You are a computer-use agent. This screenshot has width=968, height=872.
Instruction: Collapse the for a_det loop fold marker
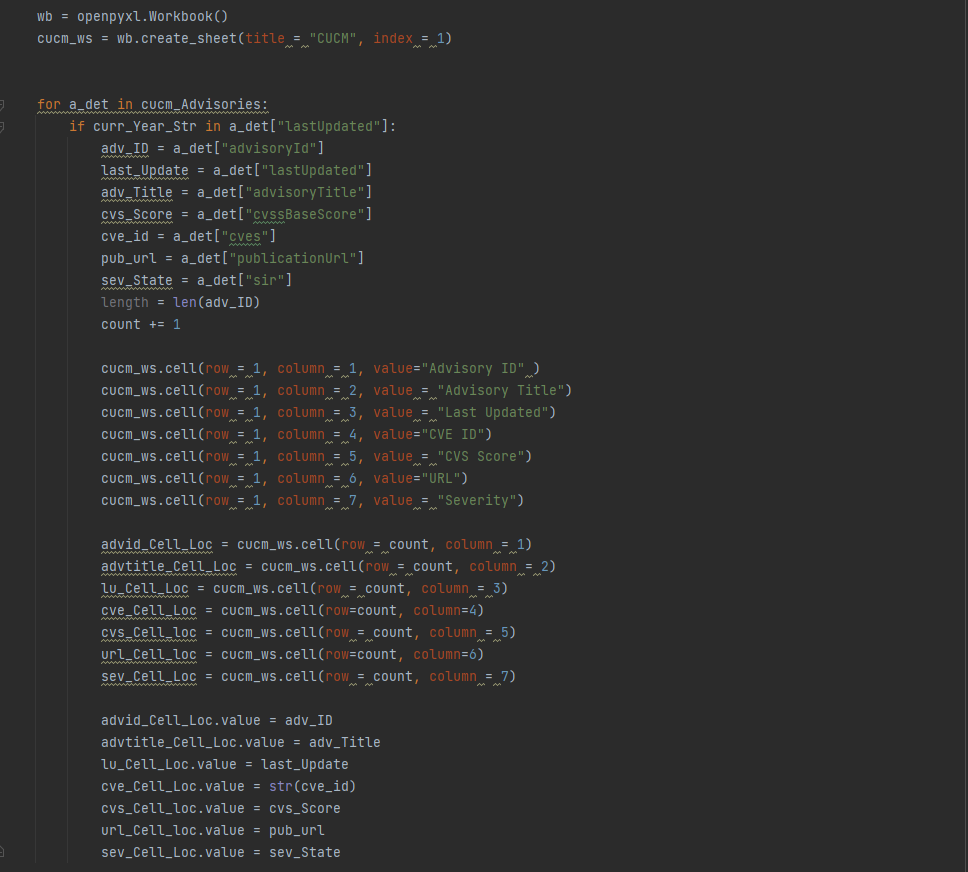pyautogui.click(x=3, y=104)
